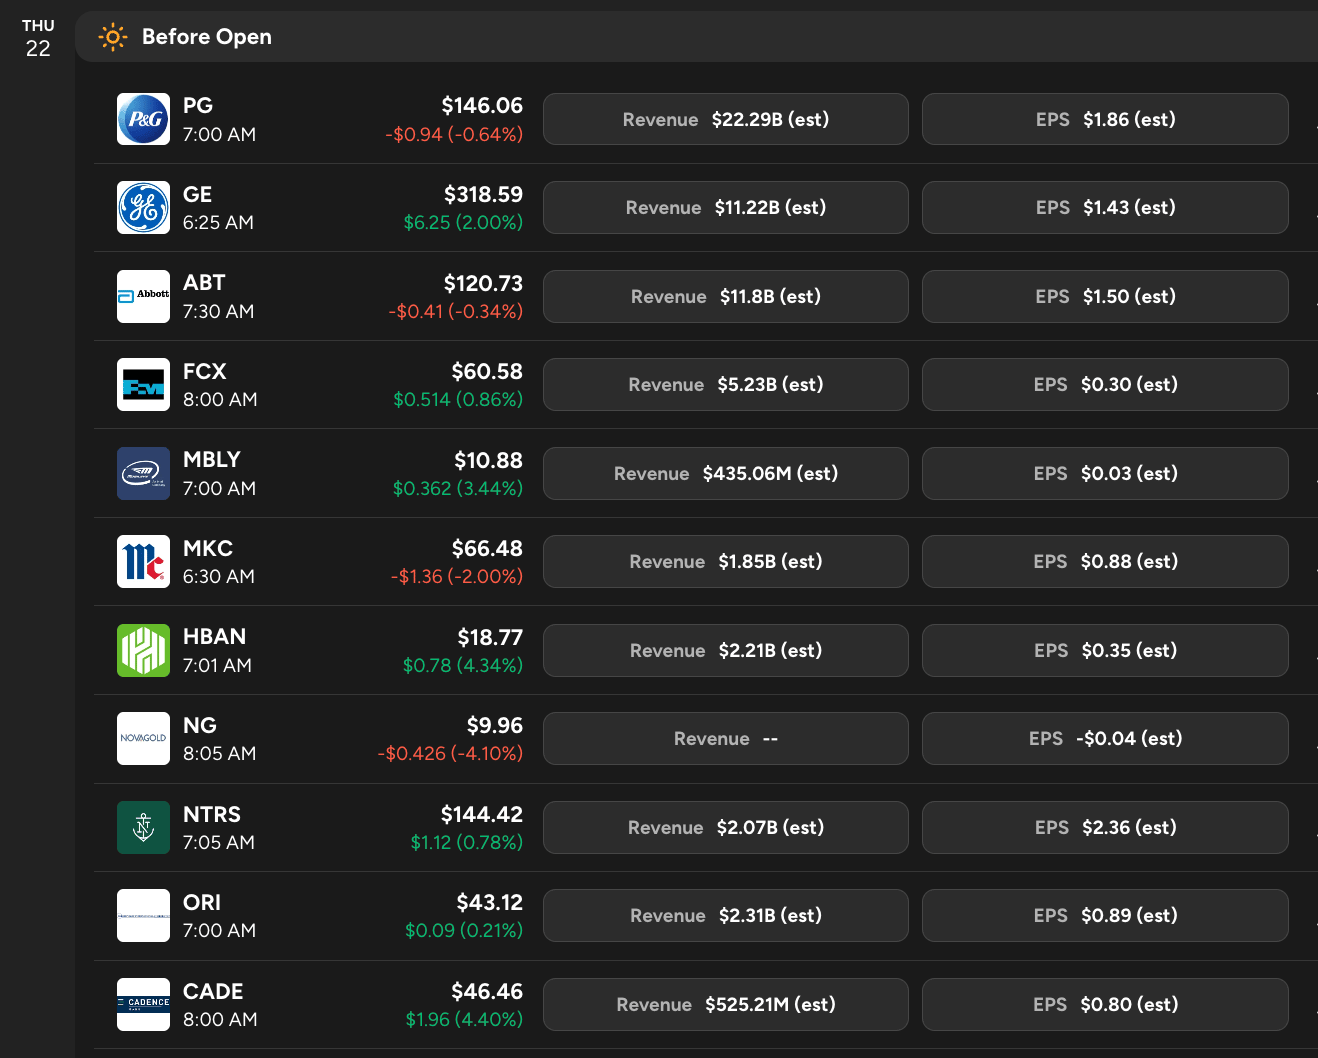
Task: Select CADE EPS estimate $0.80
Action: (1105, 1004)
